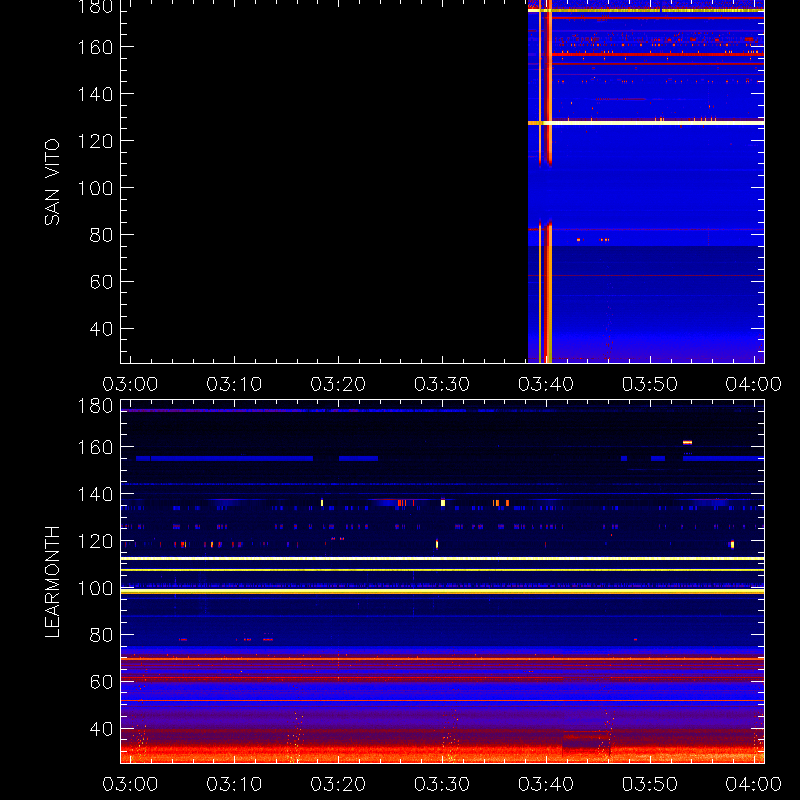Viewport: 800px width, 800px height.
Task: Click the black no-data region of San Vito plot
Action: coord(324,184)
